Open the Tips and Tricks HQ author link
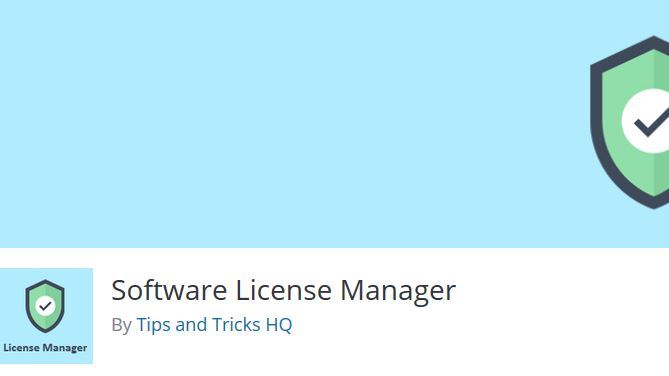The image size is (669, 376). tap(214, 325)
